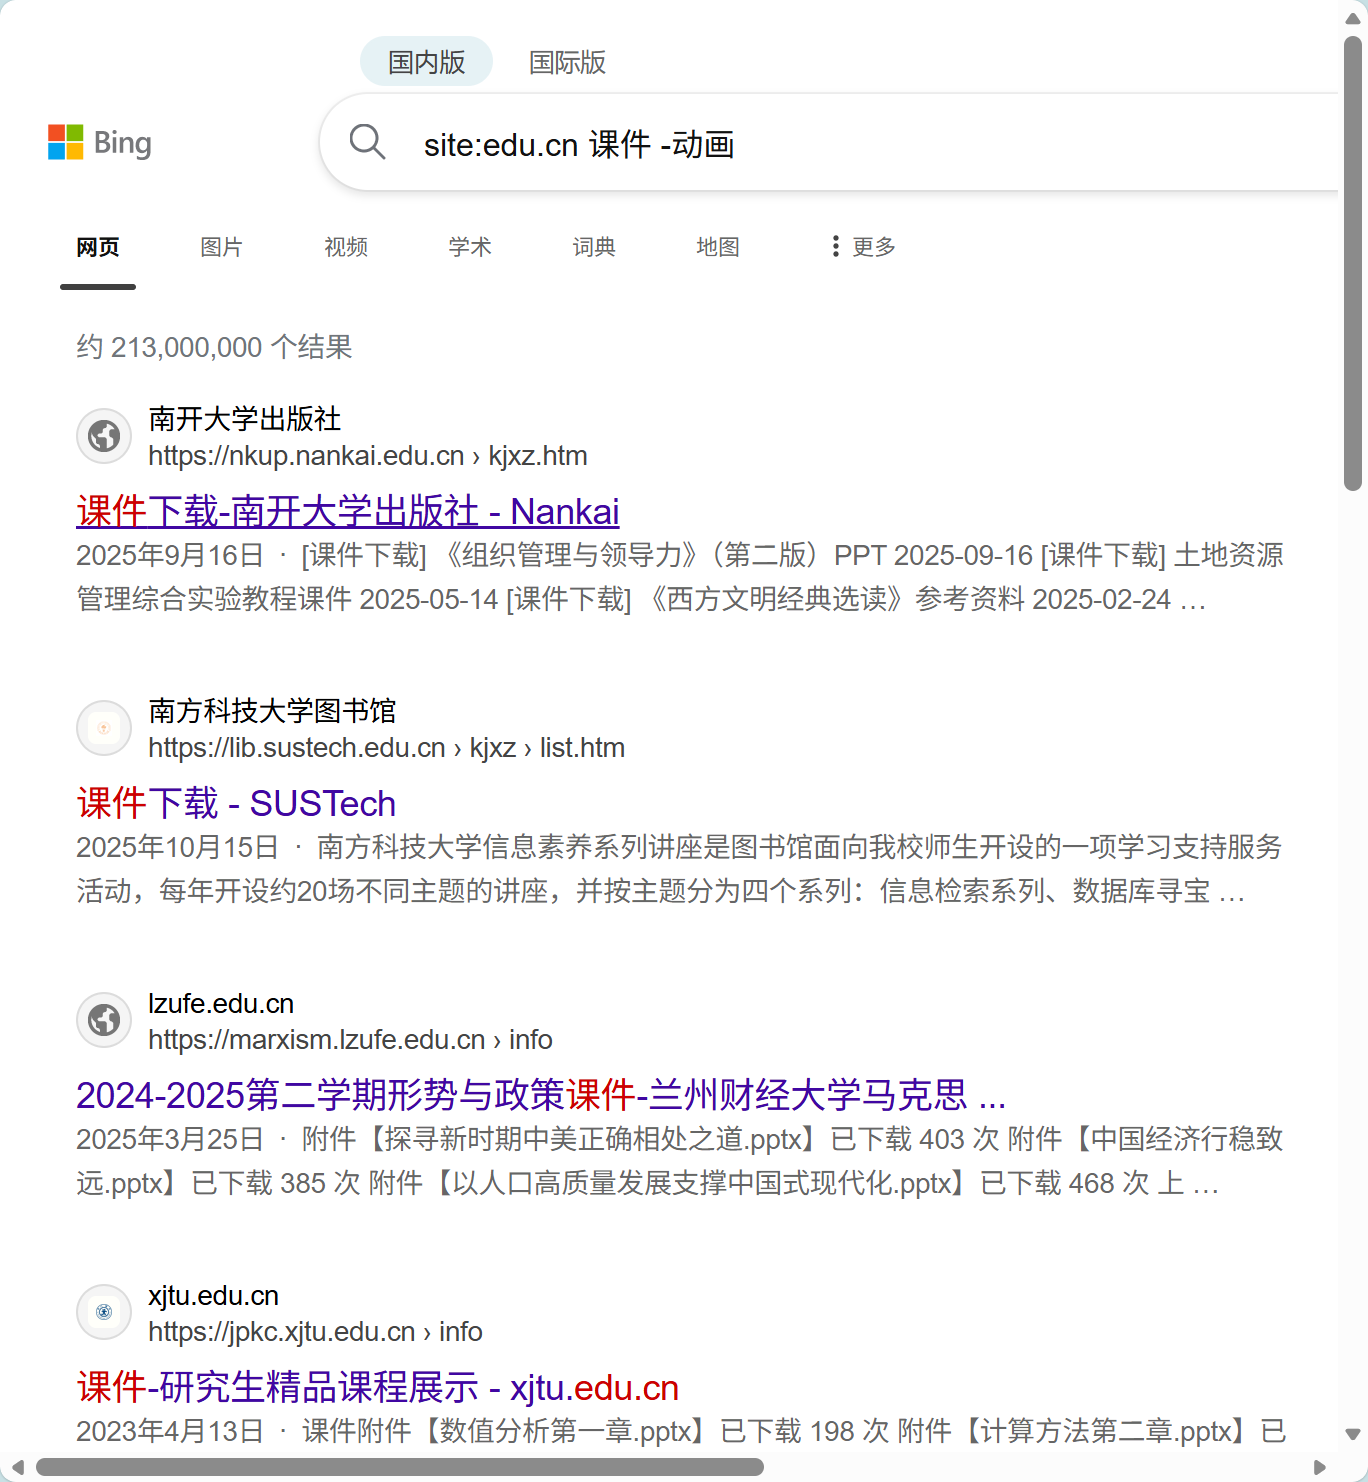
Task: Open 课件下载-南开大学出版社 - Nankai result
Action: pos(348,511)
